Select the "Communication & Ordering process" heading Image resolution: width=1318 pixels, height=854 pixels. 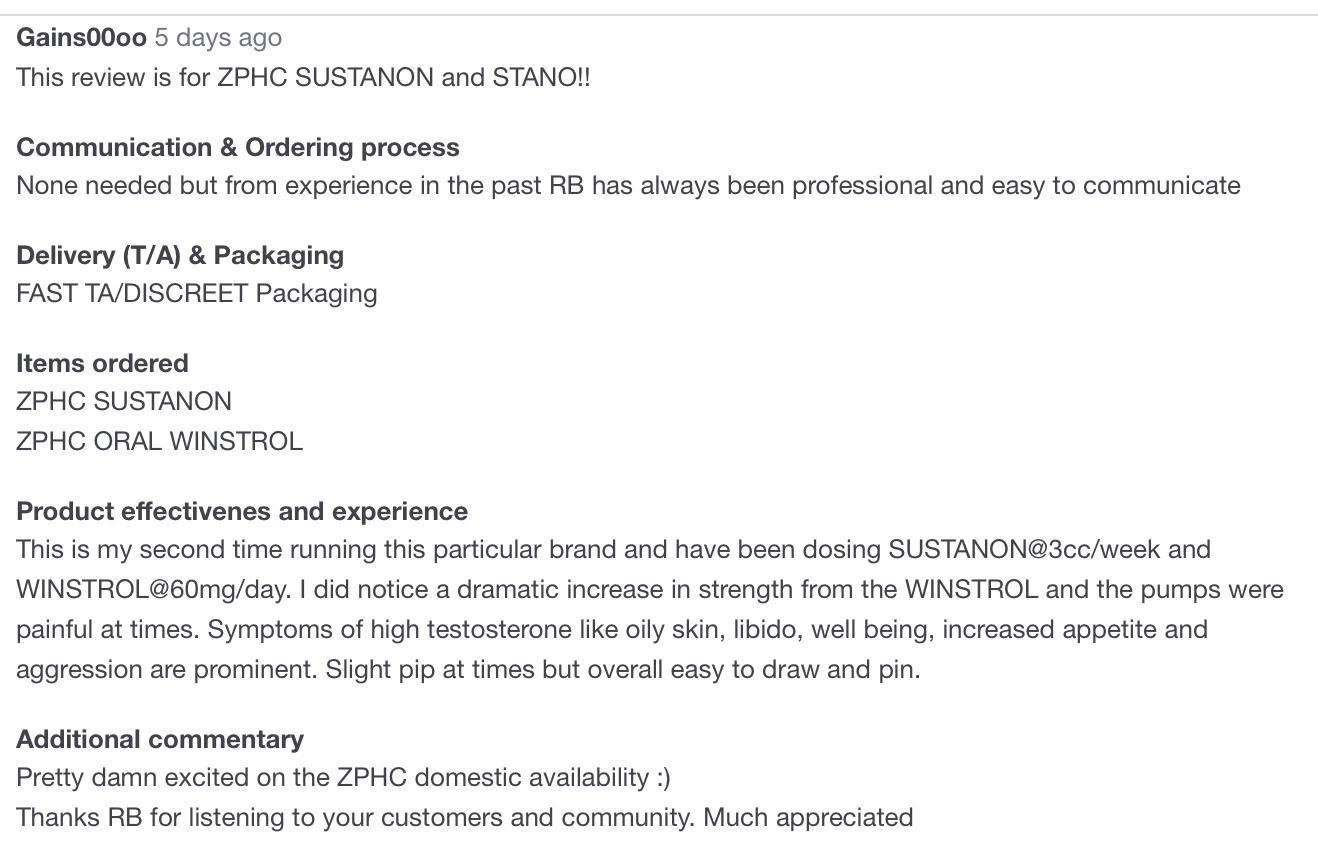click(238, 147)
